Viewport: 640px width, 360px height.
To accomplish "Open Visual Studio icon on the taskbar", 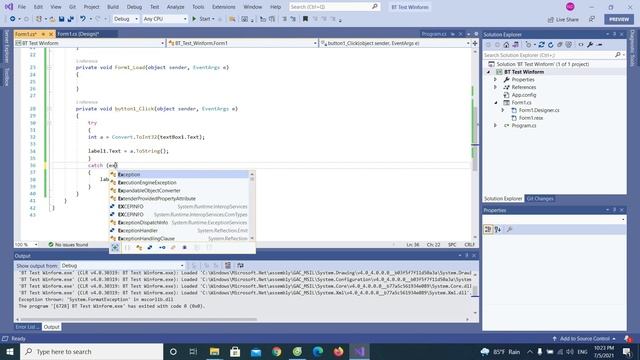I will [359, 351].
